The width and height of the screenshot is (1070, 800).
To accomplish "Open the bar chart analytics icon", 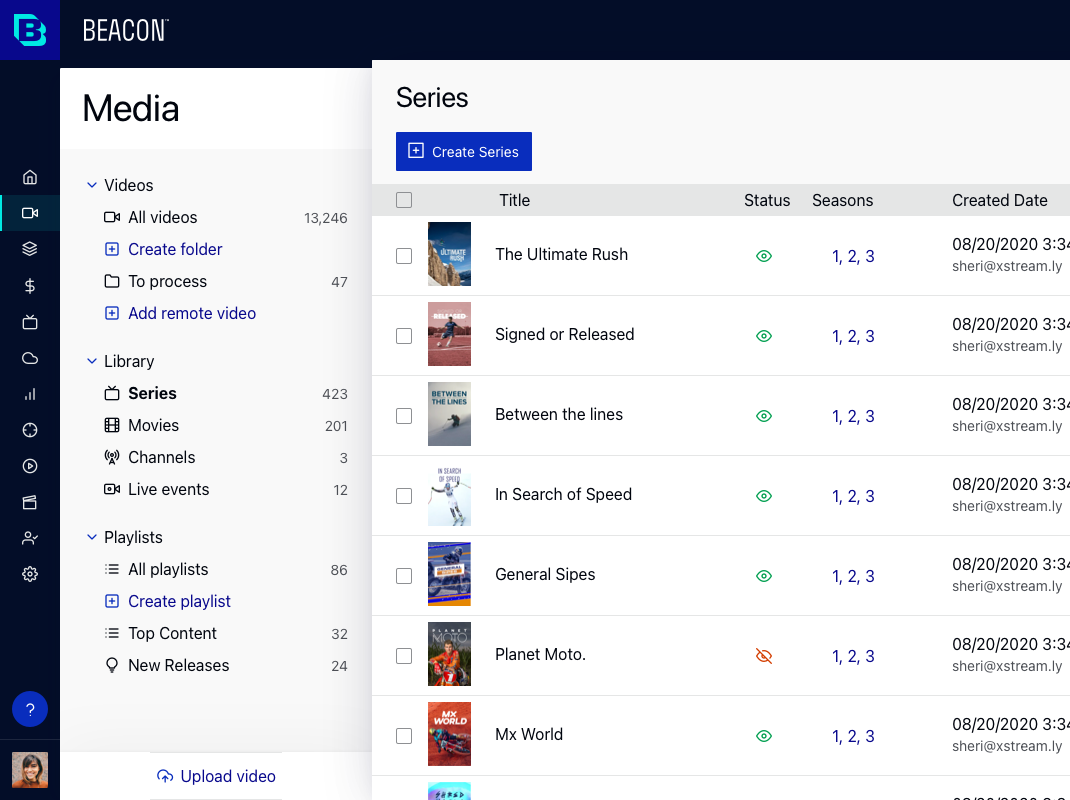I will [30, 394].
